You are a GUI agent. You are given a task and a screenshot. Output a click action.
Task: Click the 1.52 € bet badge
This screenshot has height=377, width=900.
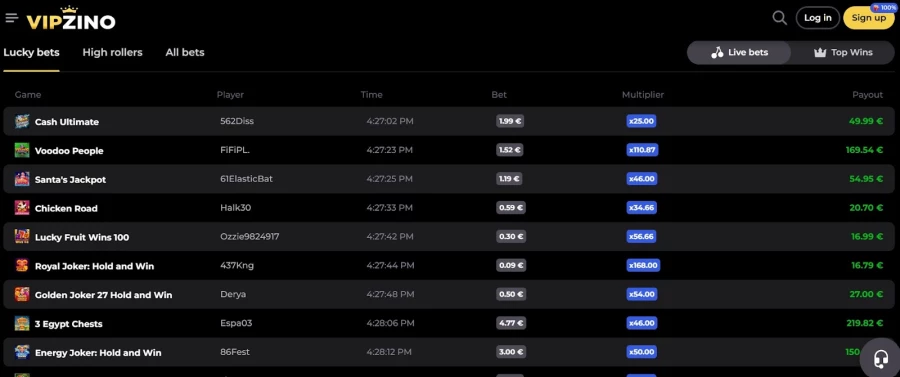tap(510, 150)
